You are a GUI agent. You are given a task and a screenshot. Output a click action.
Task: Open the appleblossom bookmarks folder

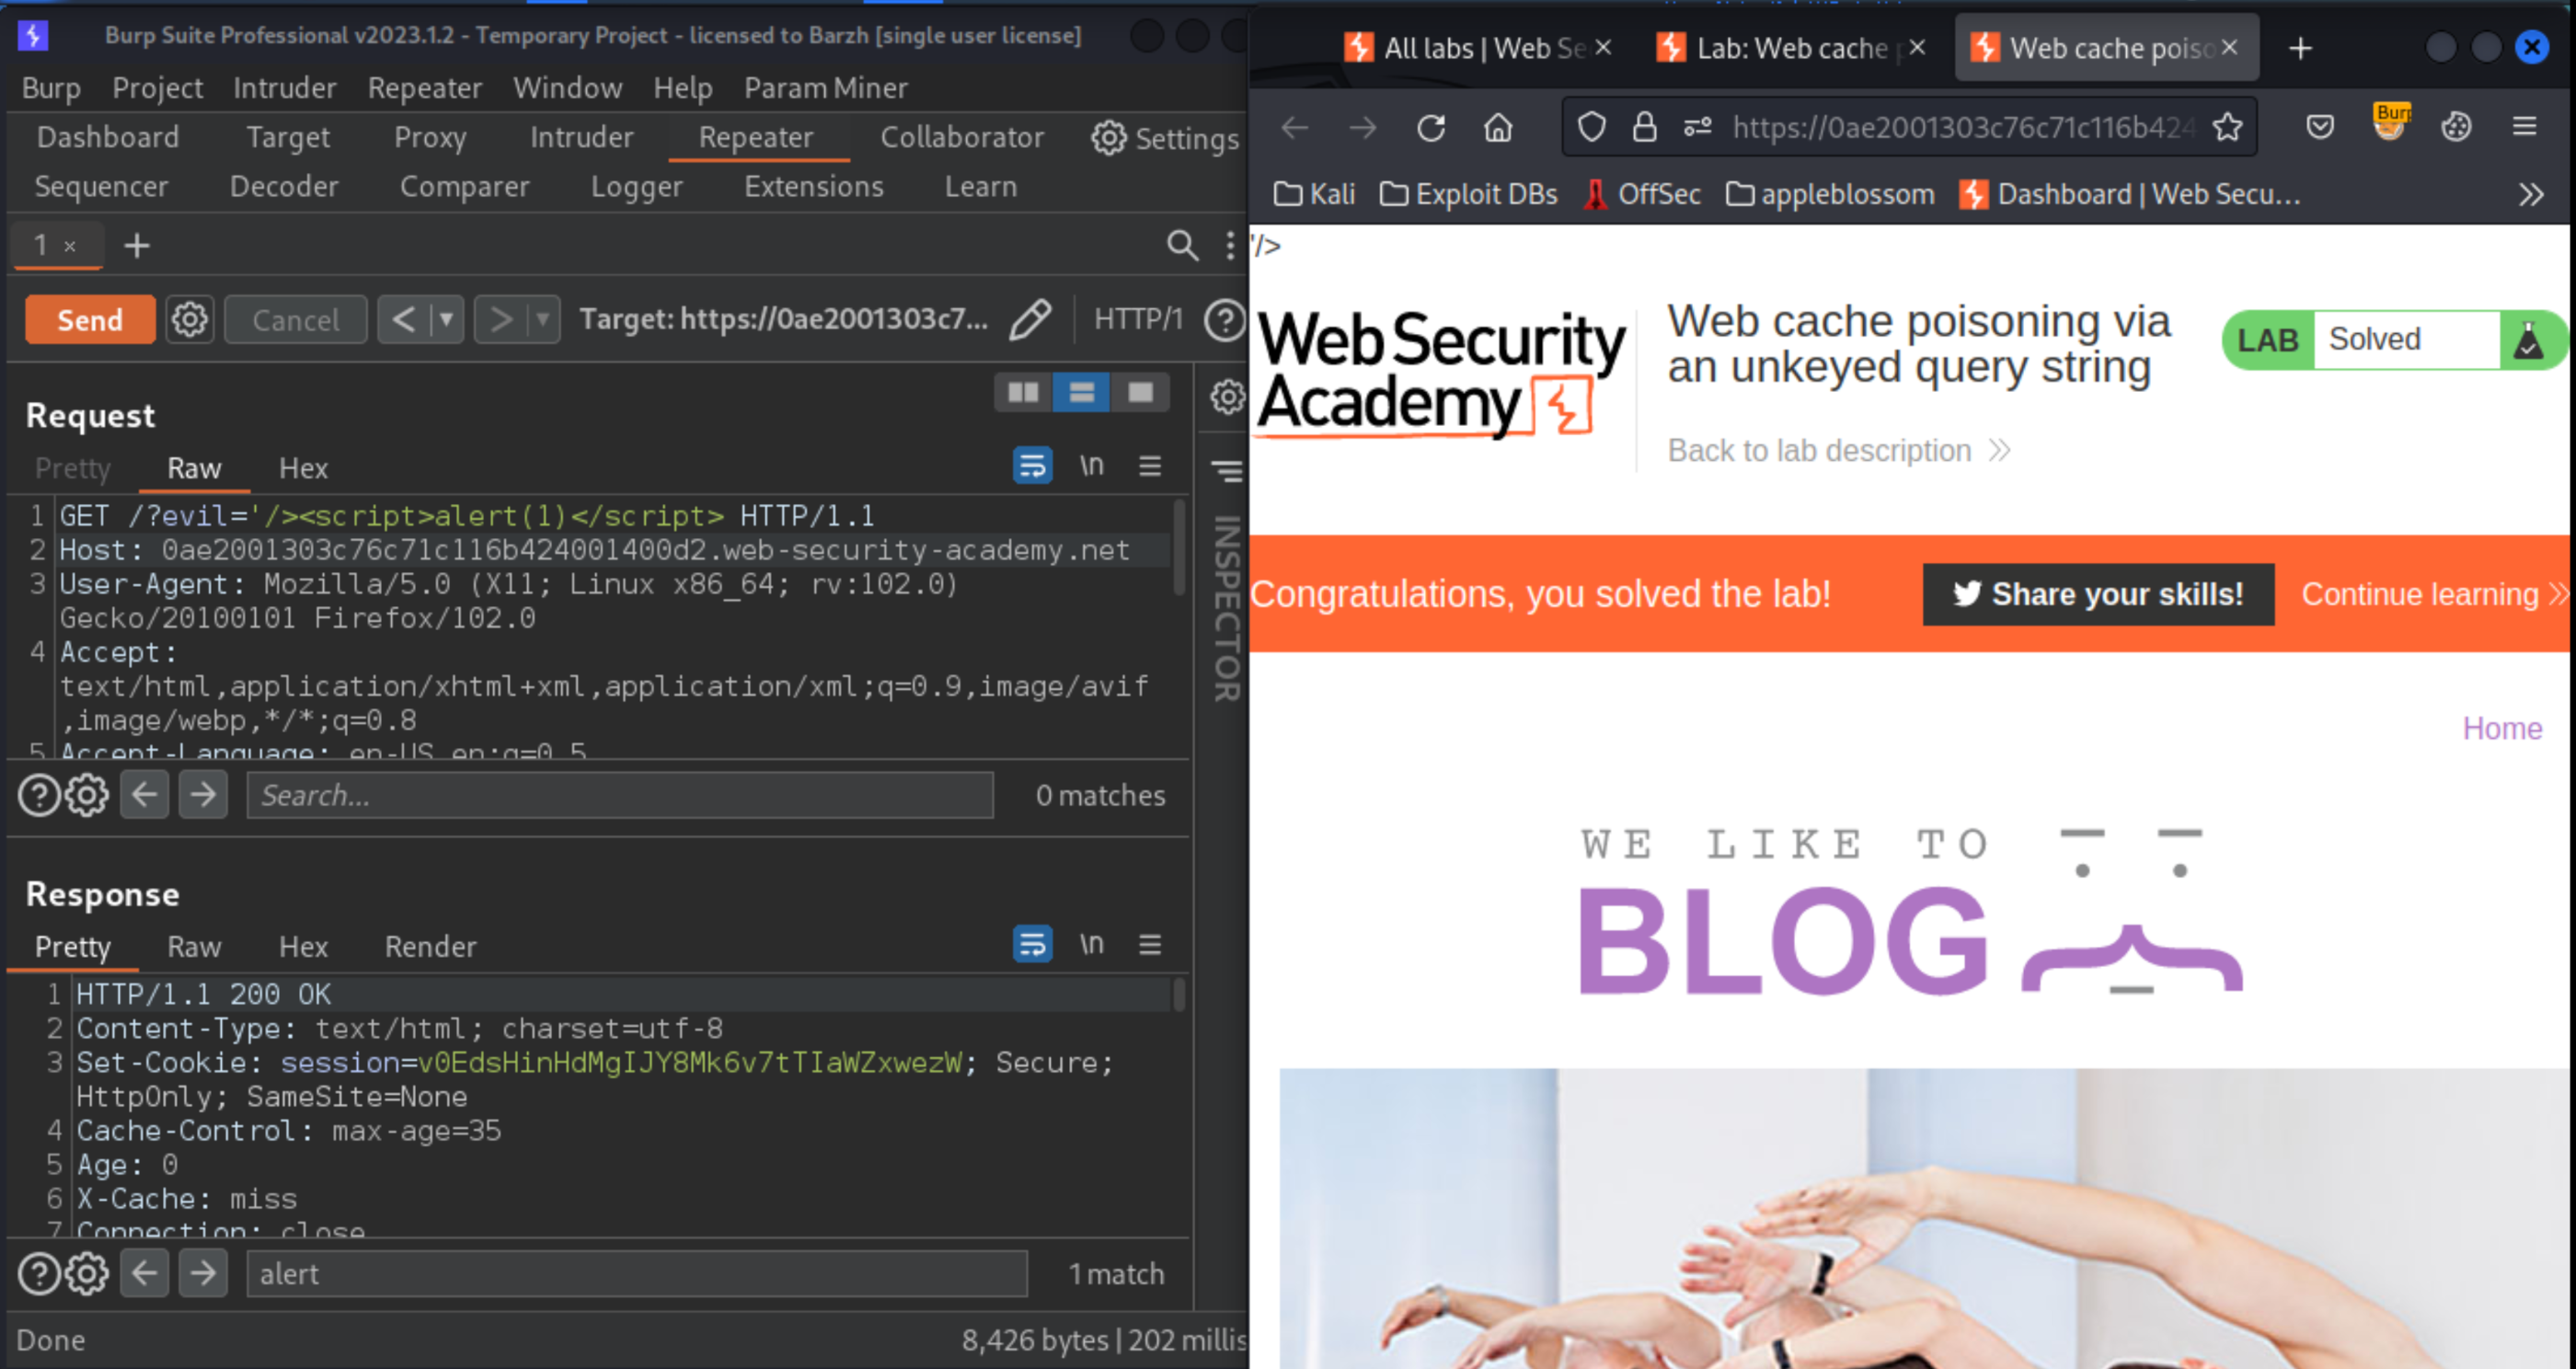tap(1830, 194)
